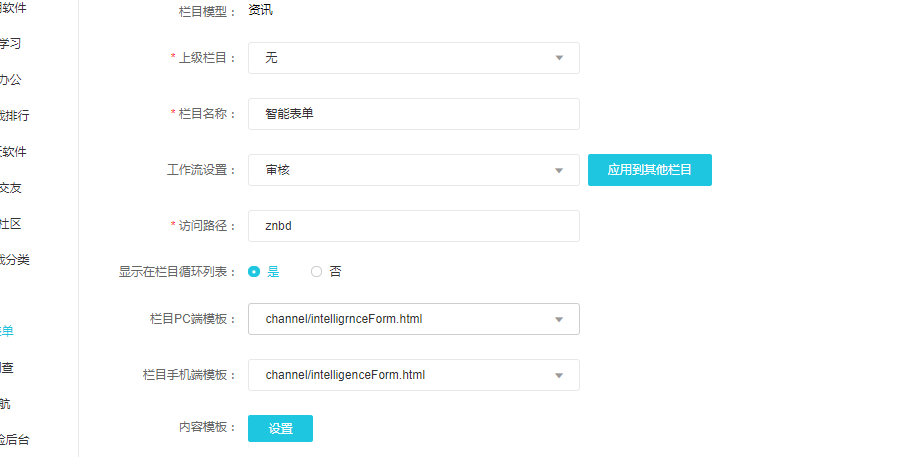Click the 栏目名称 text field
This screenshot has width=919, height=457.
tap(413, 114)
